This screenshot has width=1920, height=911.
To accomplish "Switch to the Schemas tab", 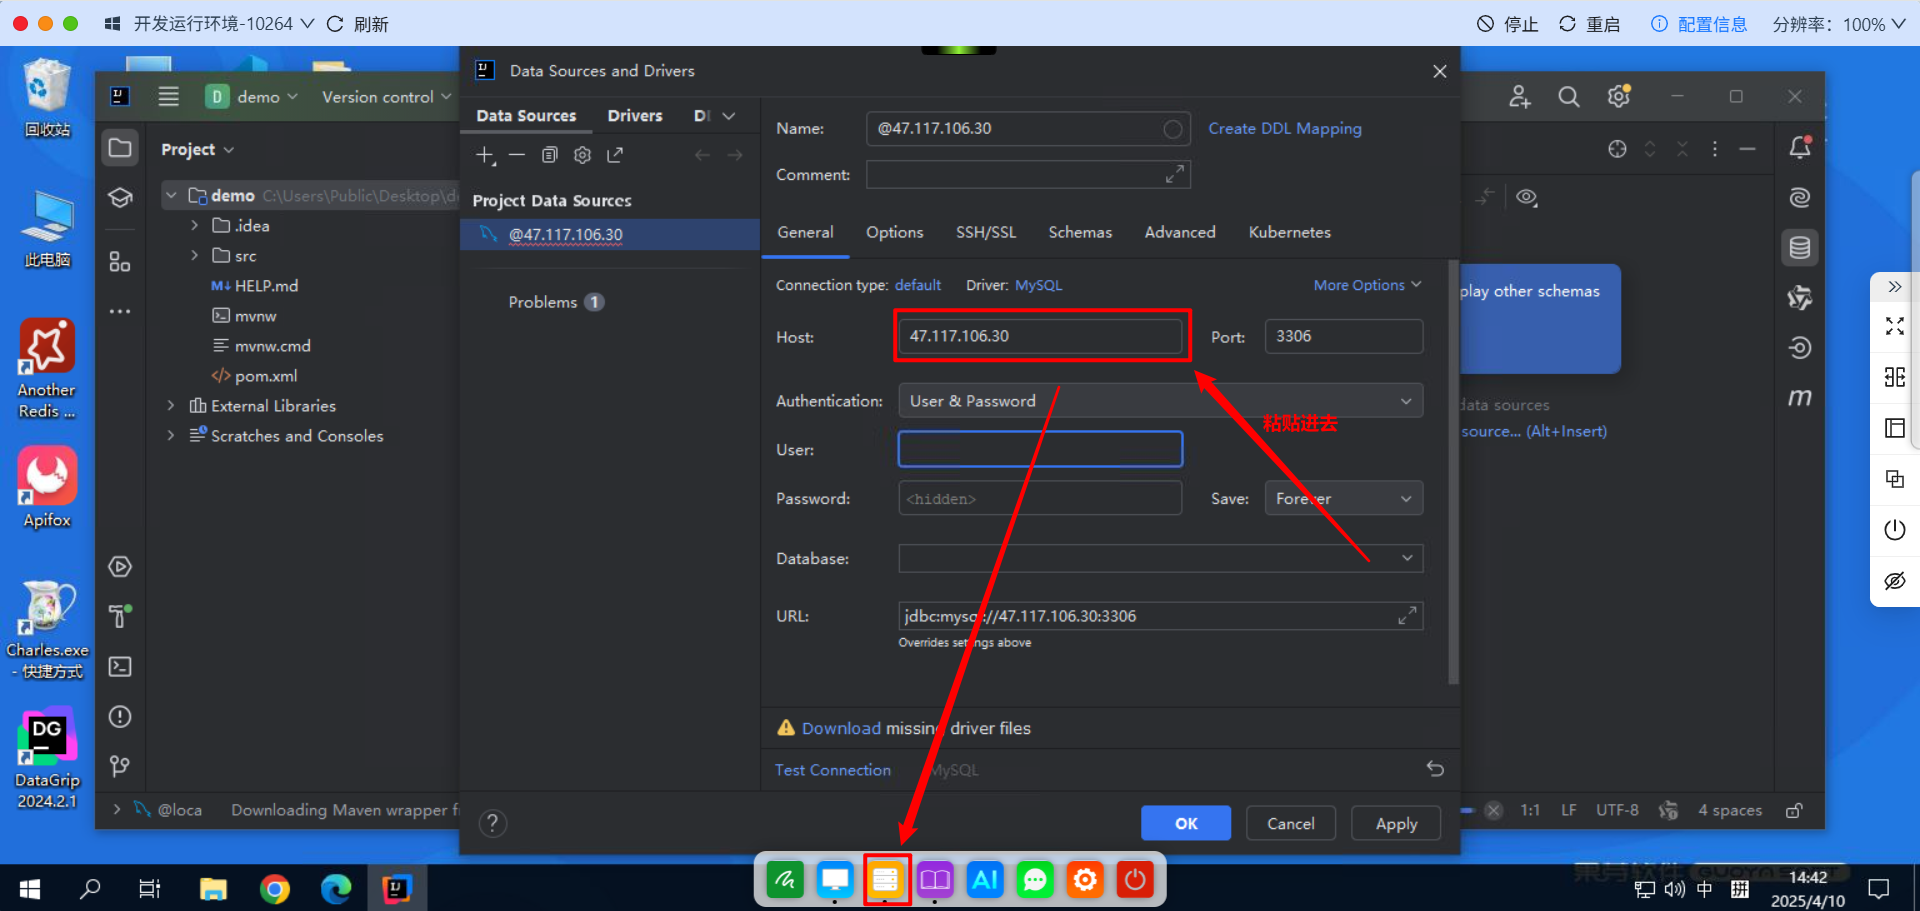I will click(1080, 232).
